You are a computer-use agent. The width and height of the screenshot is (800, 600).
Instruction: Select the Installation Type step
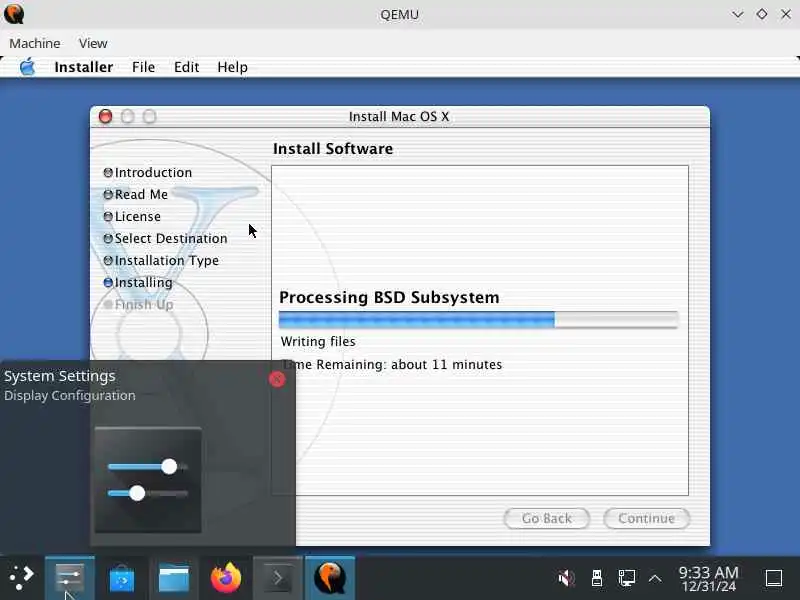(x=161, y=260)
